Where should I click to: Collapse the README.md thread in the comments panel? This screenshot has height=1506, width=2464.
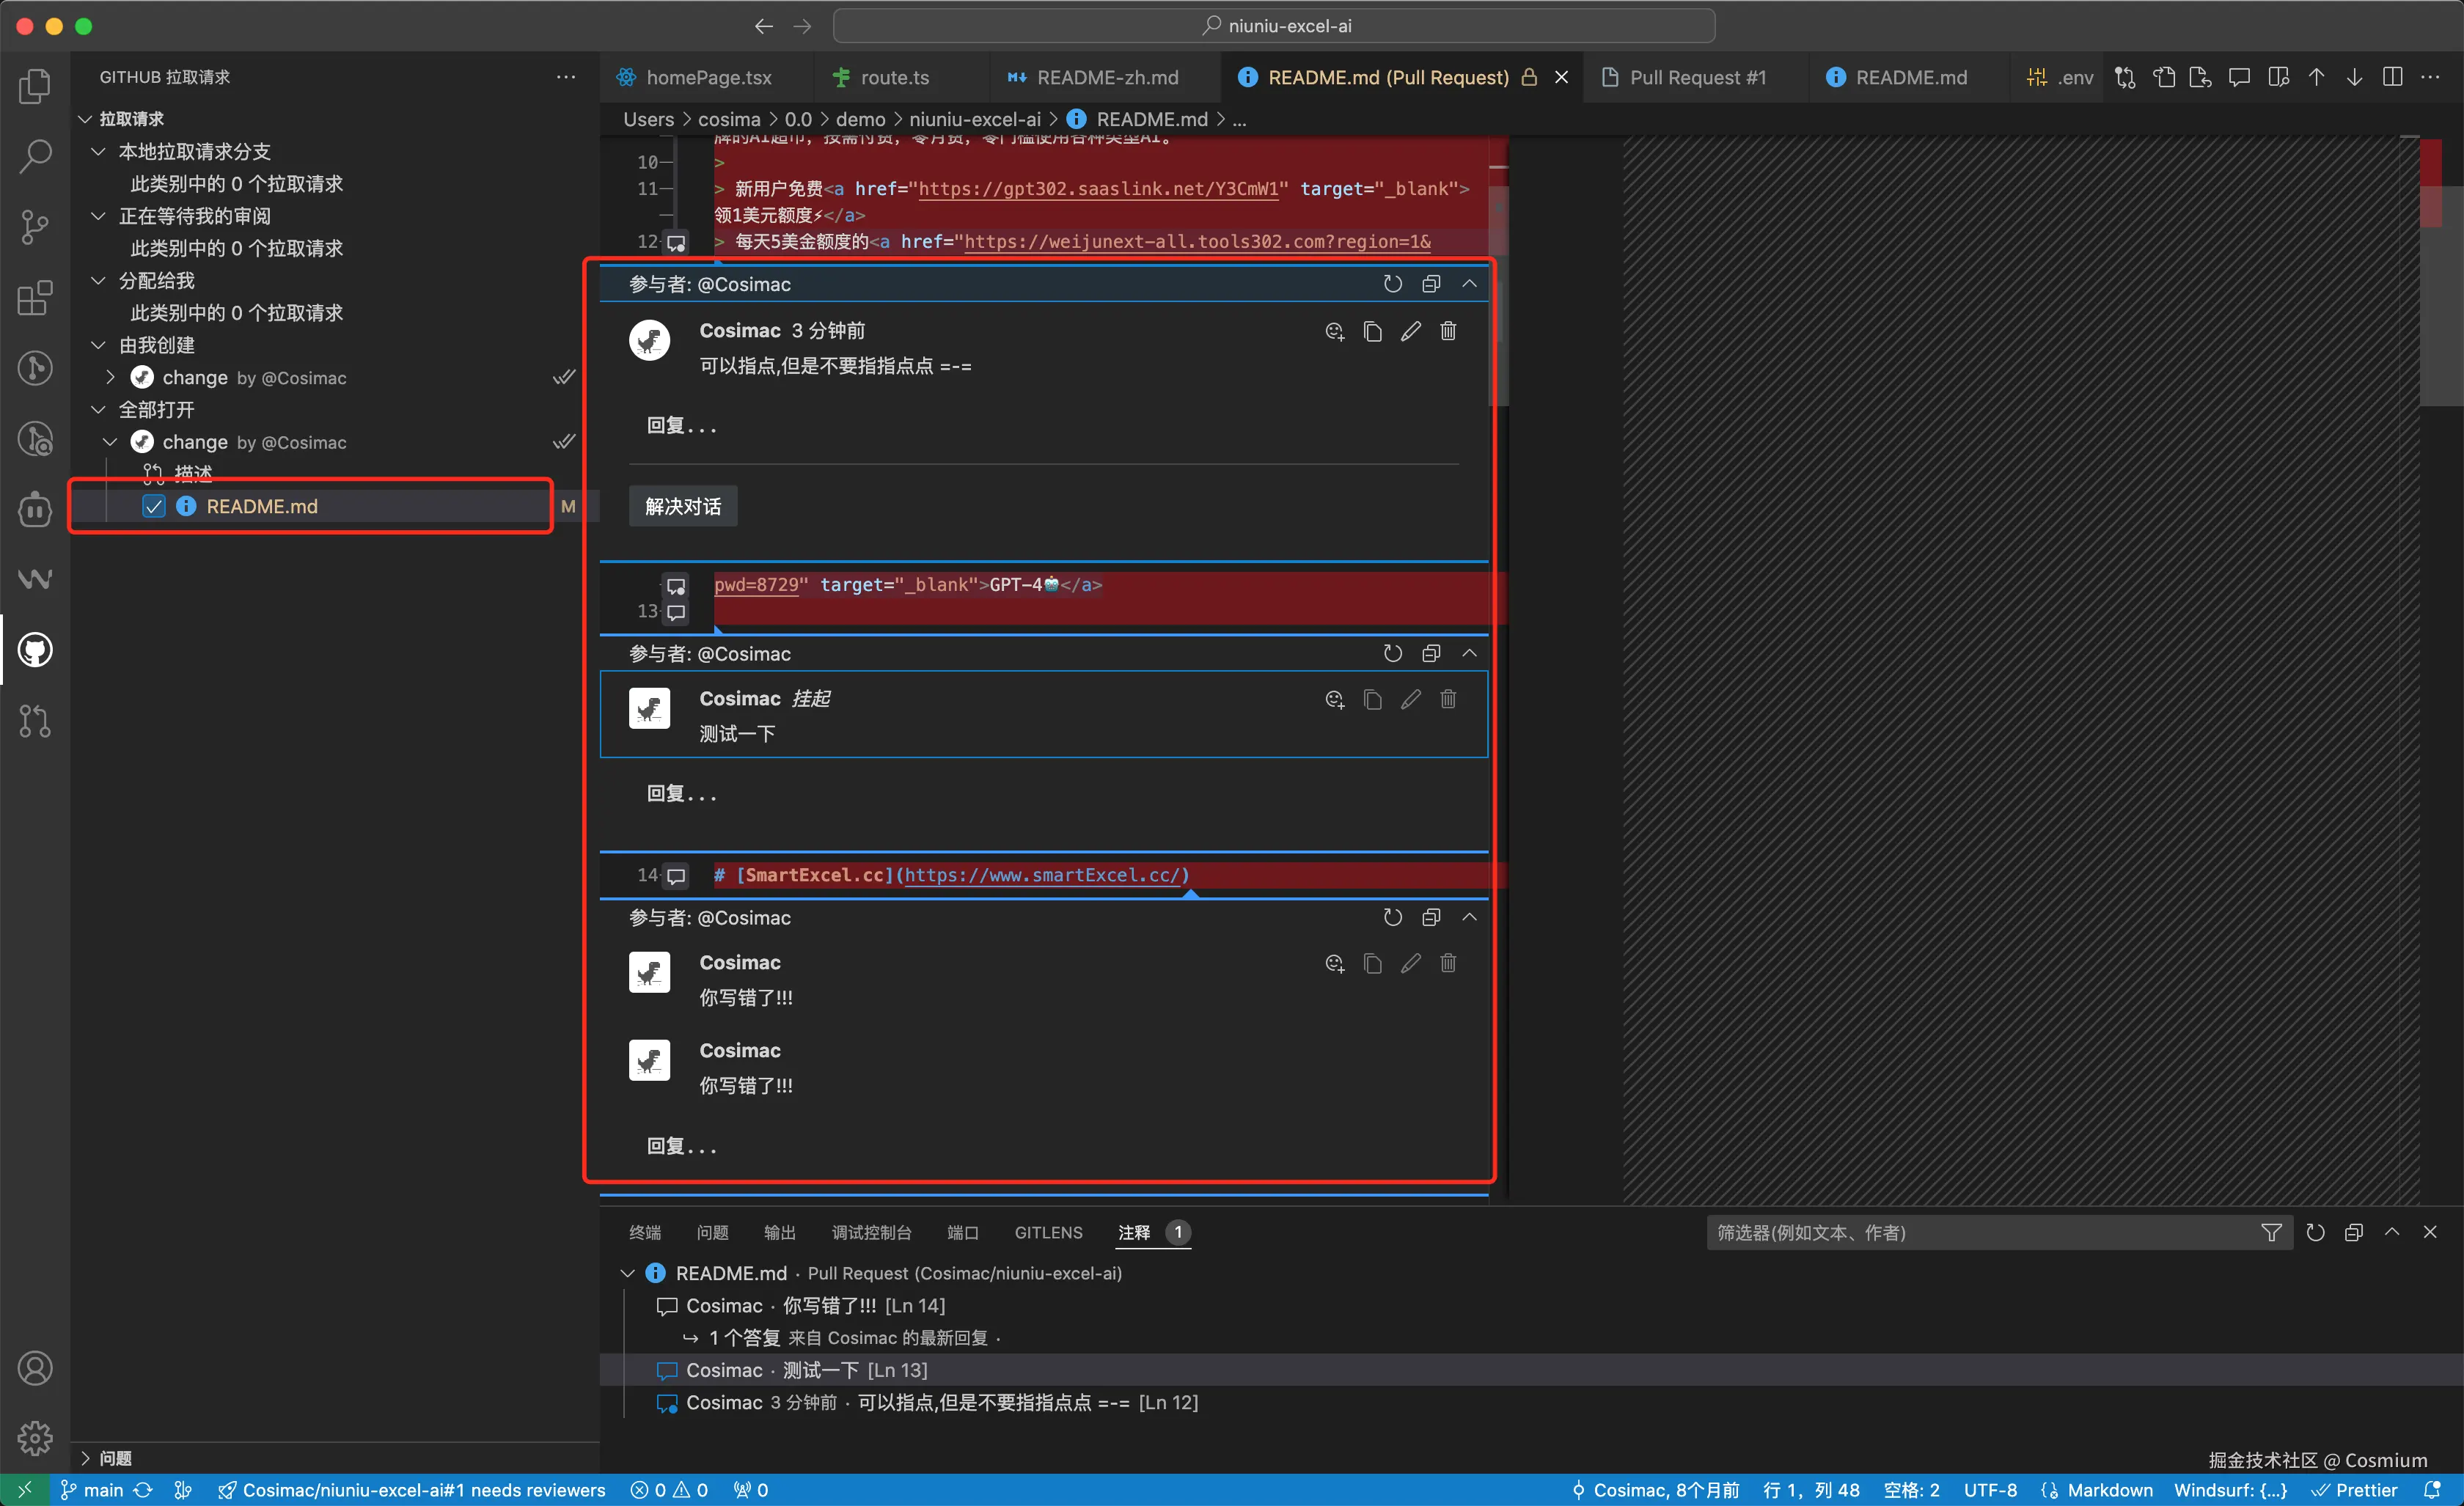628,1273
